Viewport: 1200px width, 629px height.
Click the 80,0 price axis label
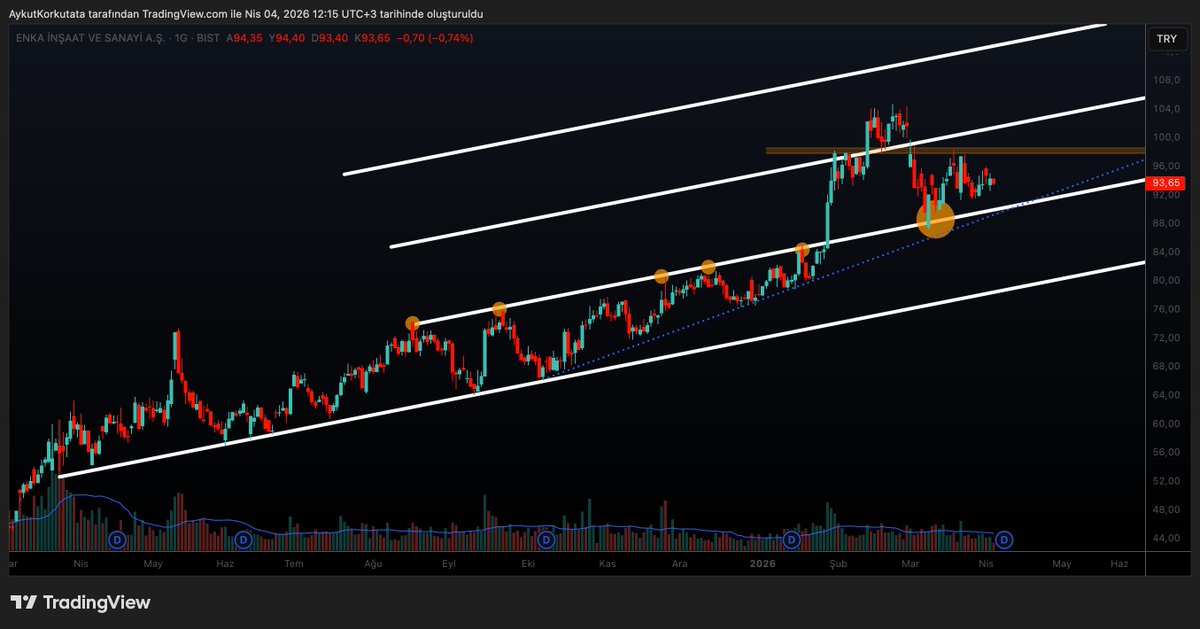(x=1167, y=280)
